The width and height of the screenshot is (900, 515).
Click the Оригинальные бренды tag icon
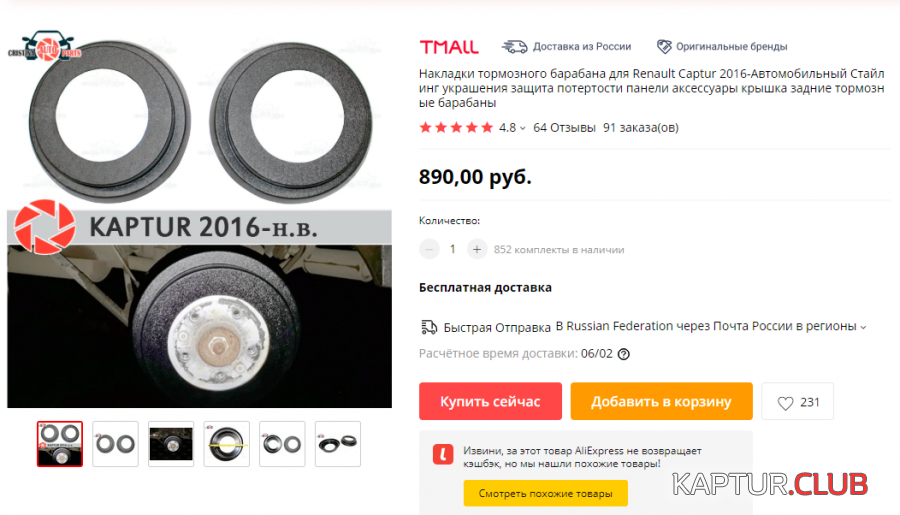(x=664, y=47)
